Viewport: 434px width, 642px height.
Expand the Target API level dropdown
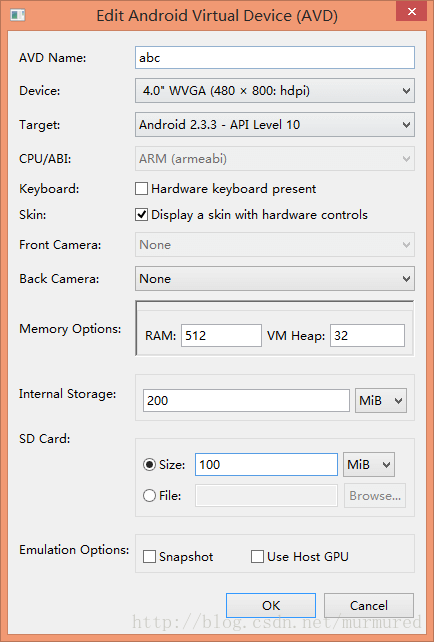pos(275,124)
